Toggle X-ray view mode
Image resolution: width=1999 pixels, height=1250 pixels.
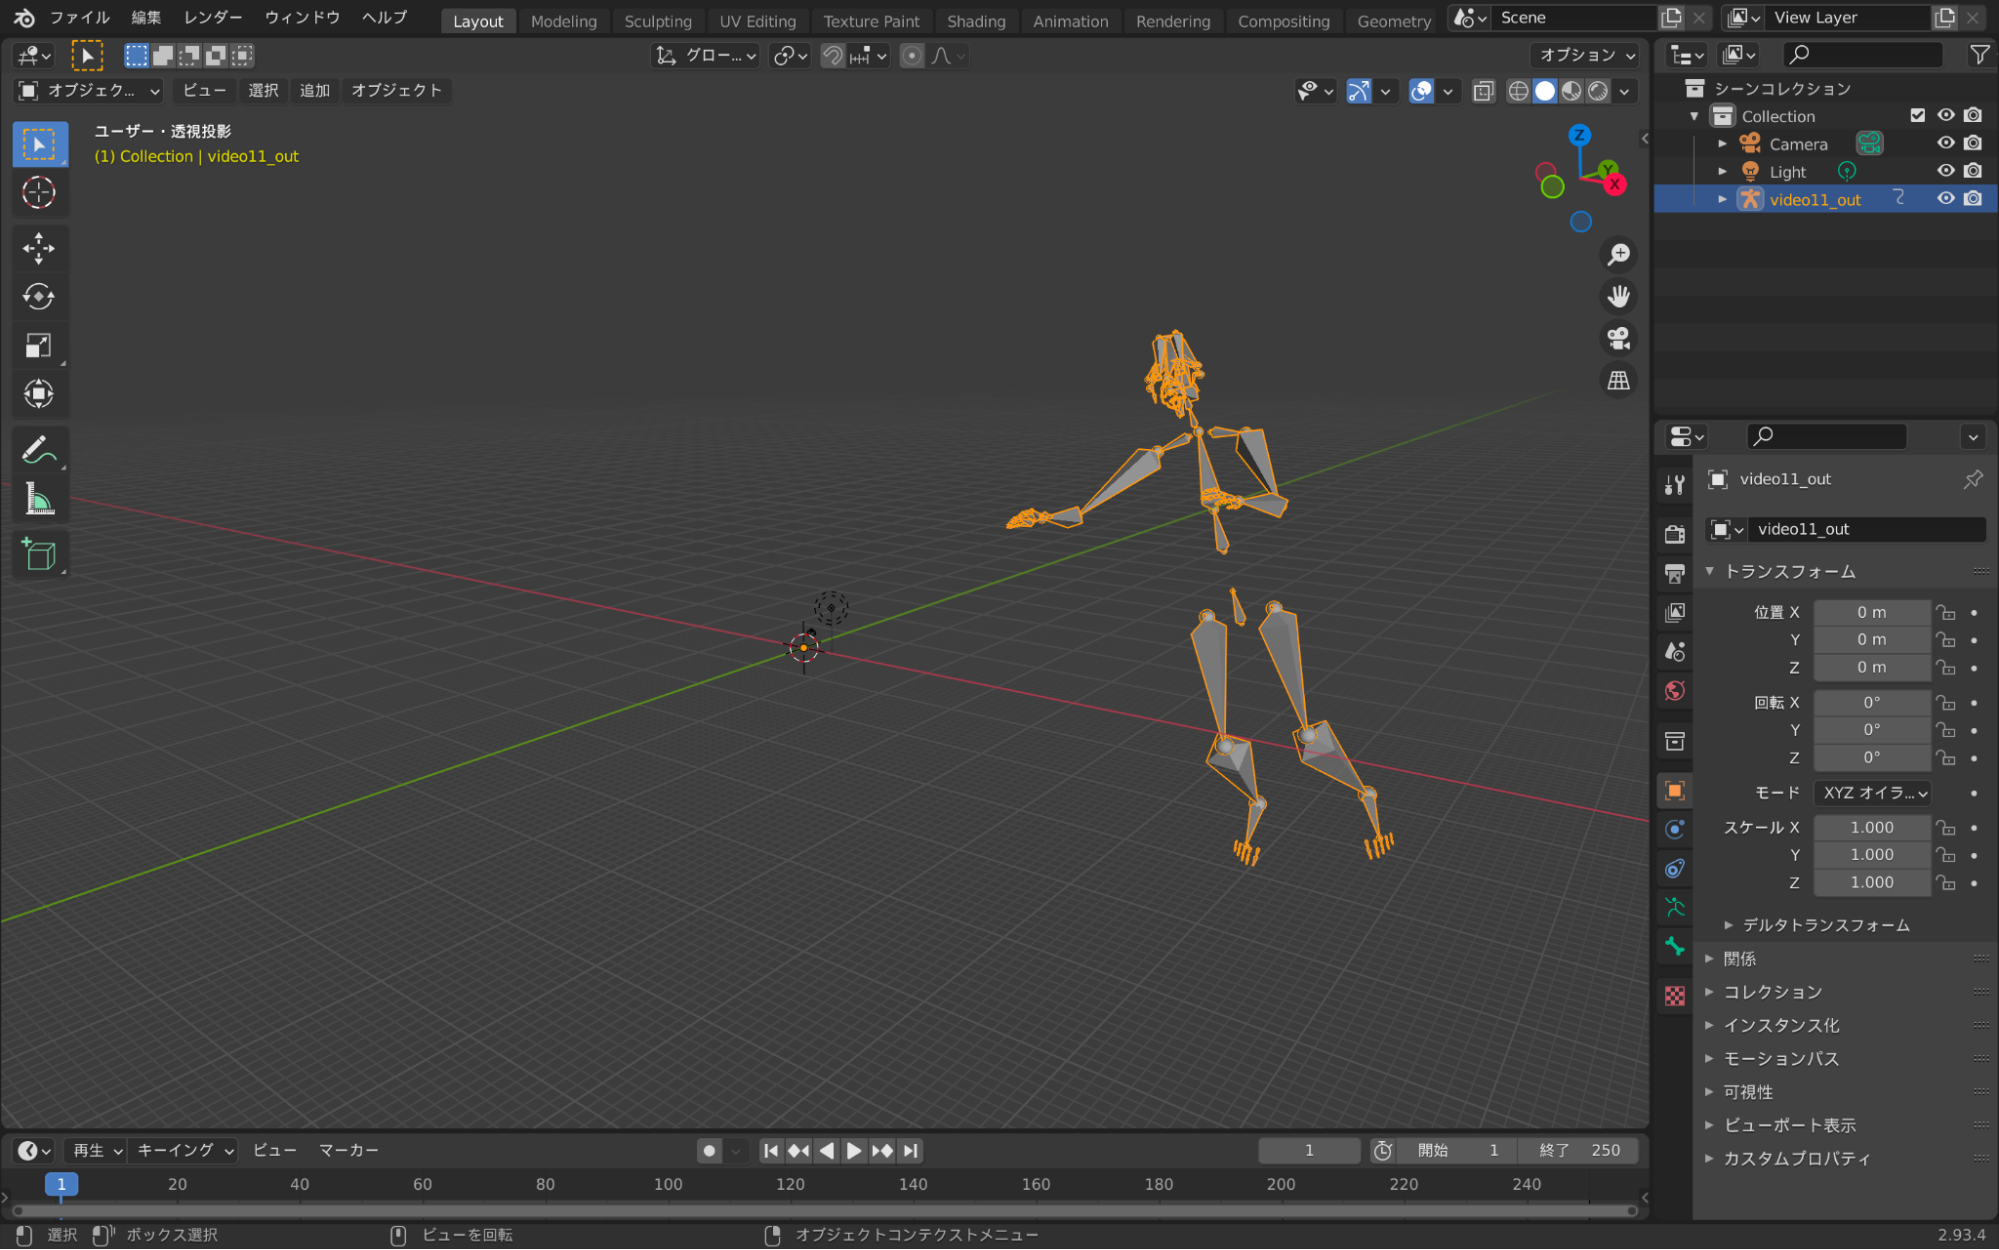tap(1483, 91)
